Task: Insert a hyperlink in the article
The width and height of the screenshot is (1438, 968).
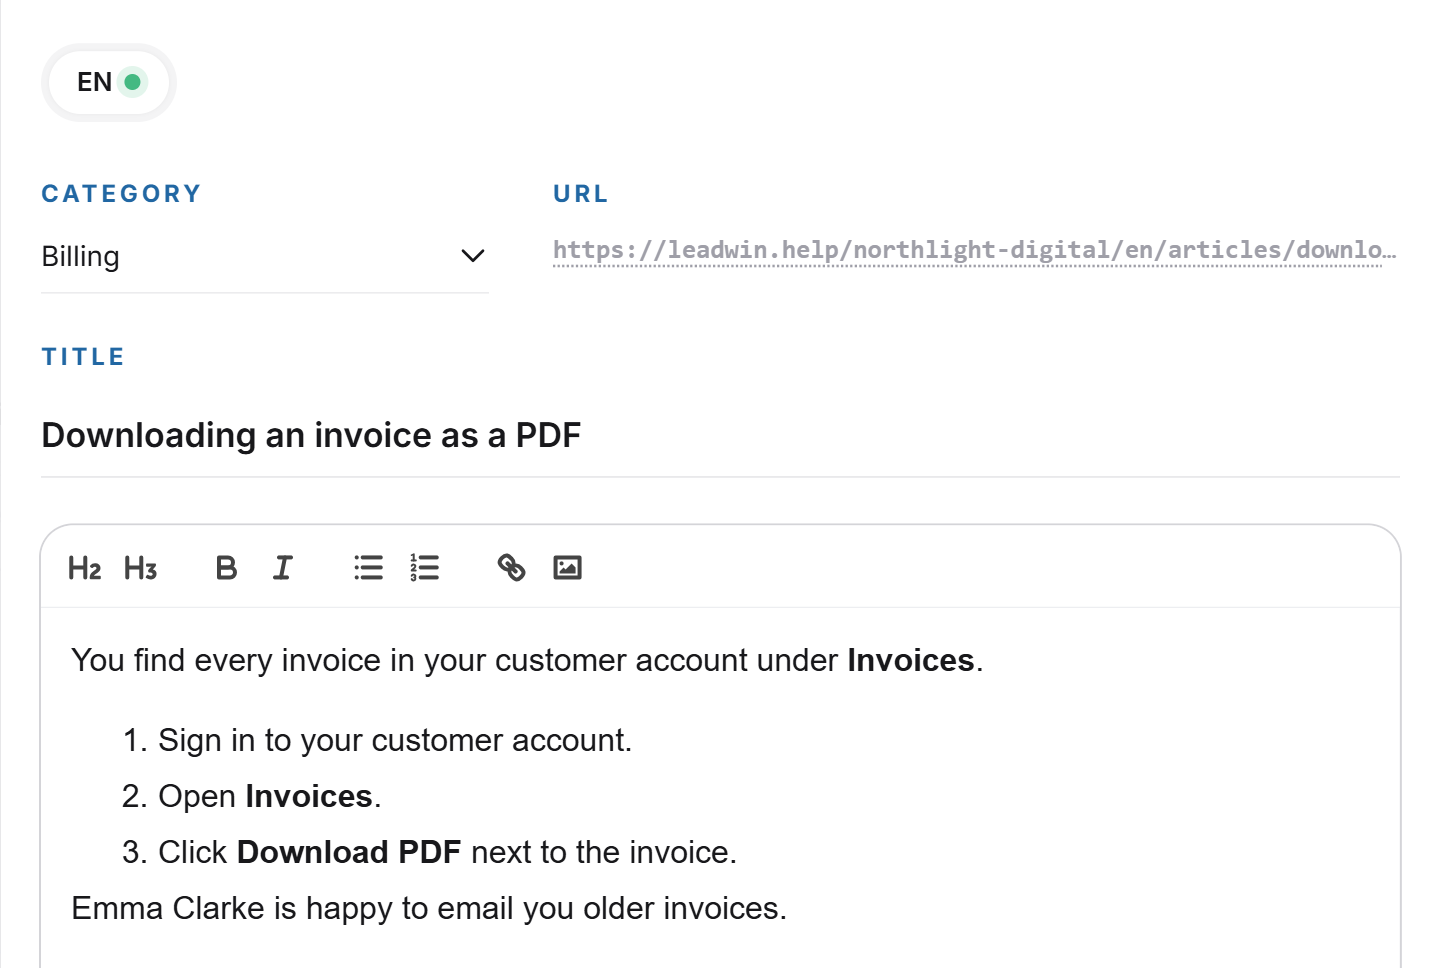Action: pos(511,568)
